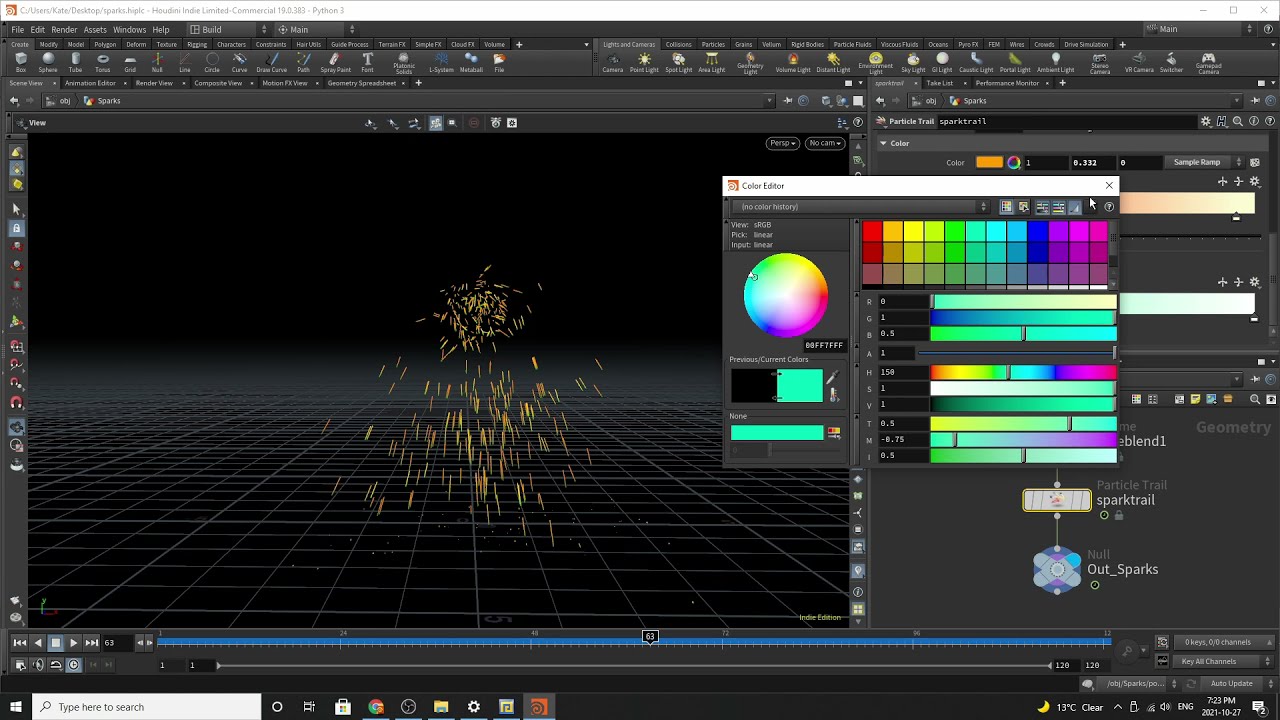The image size is (1280, 720).
Task: Toggle audio mute icon below timeline
Action: [39, 665]
